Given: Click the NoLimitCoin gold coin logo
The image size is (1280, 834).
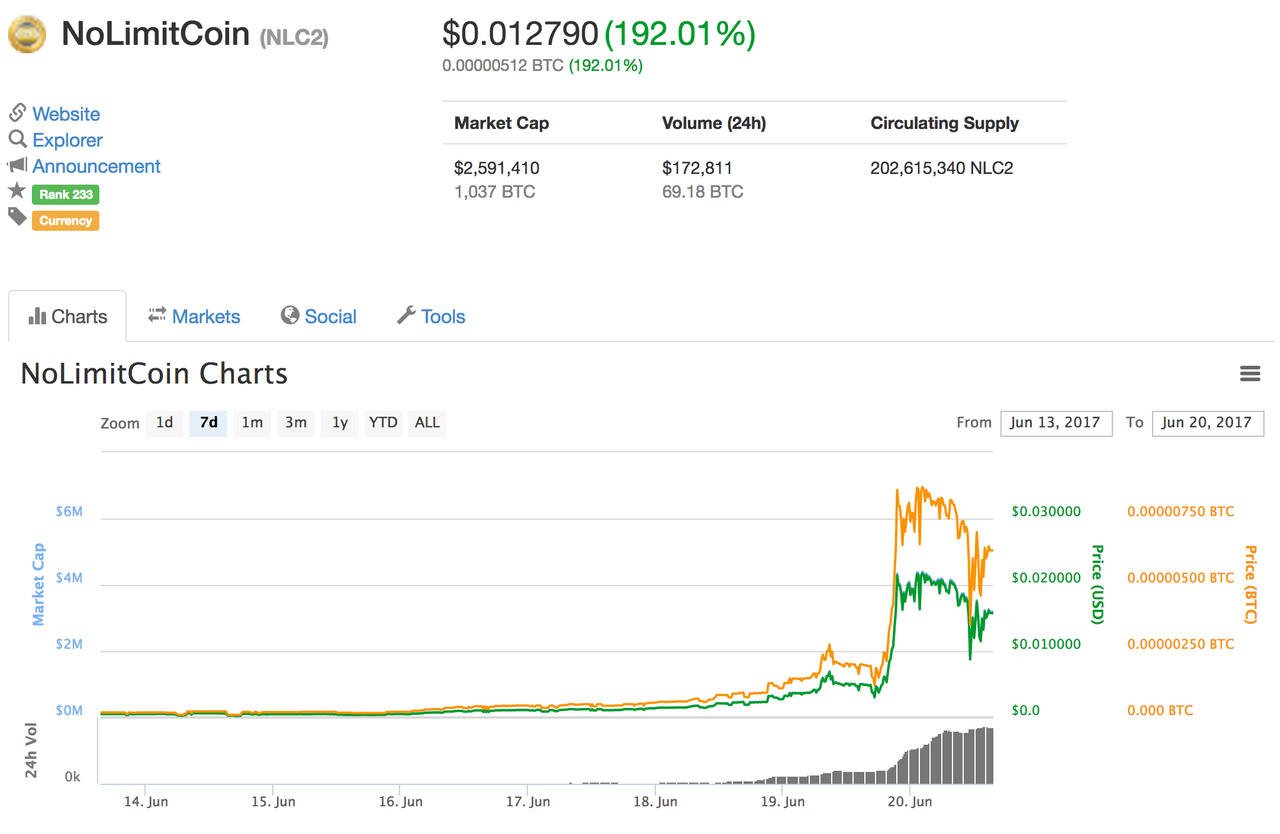Looking at the screenshot, I should click(x=27, y=35).
